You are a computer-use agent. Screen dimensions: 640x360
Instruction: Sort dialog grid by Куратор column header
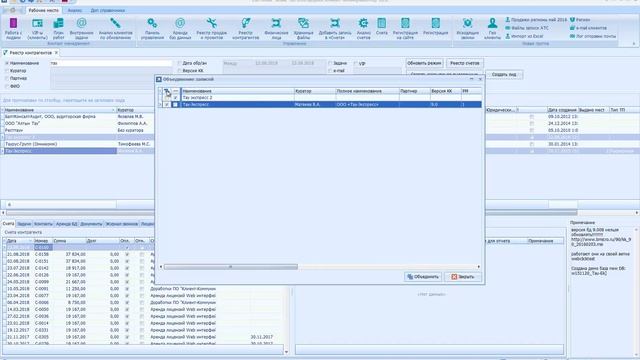coord(315,91)
